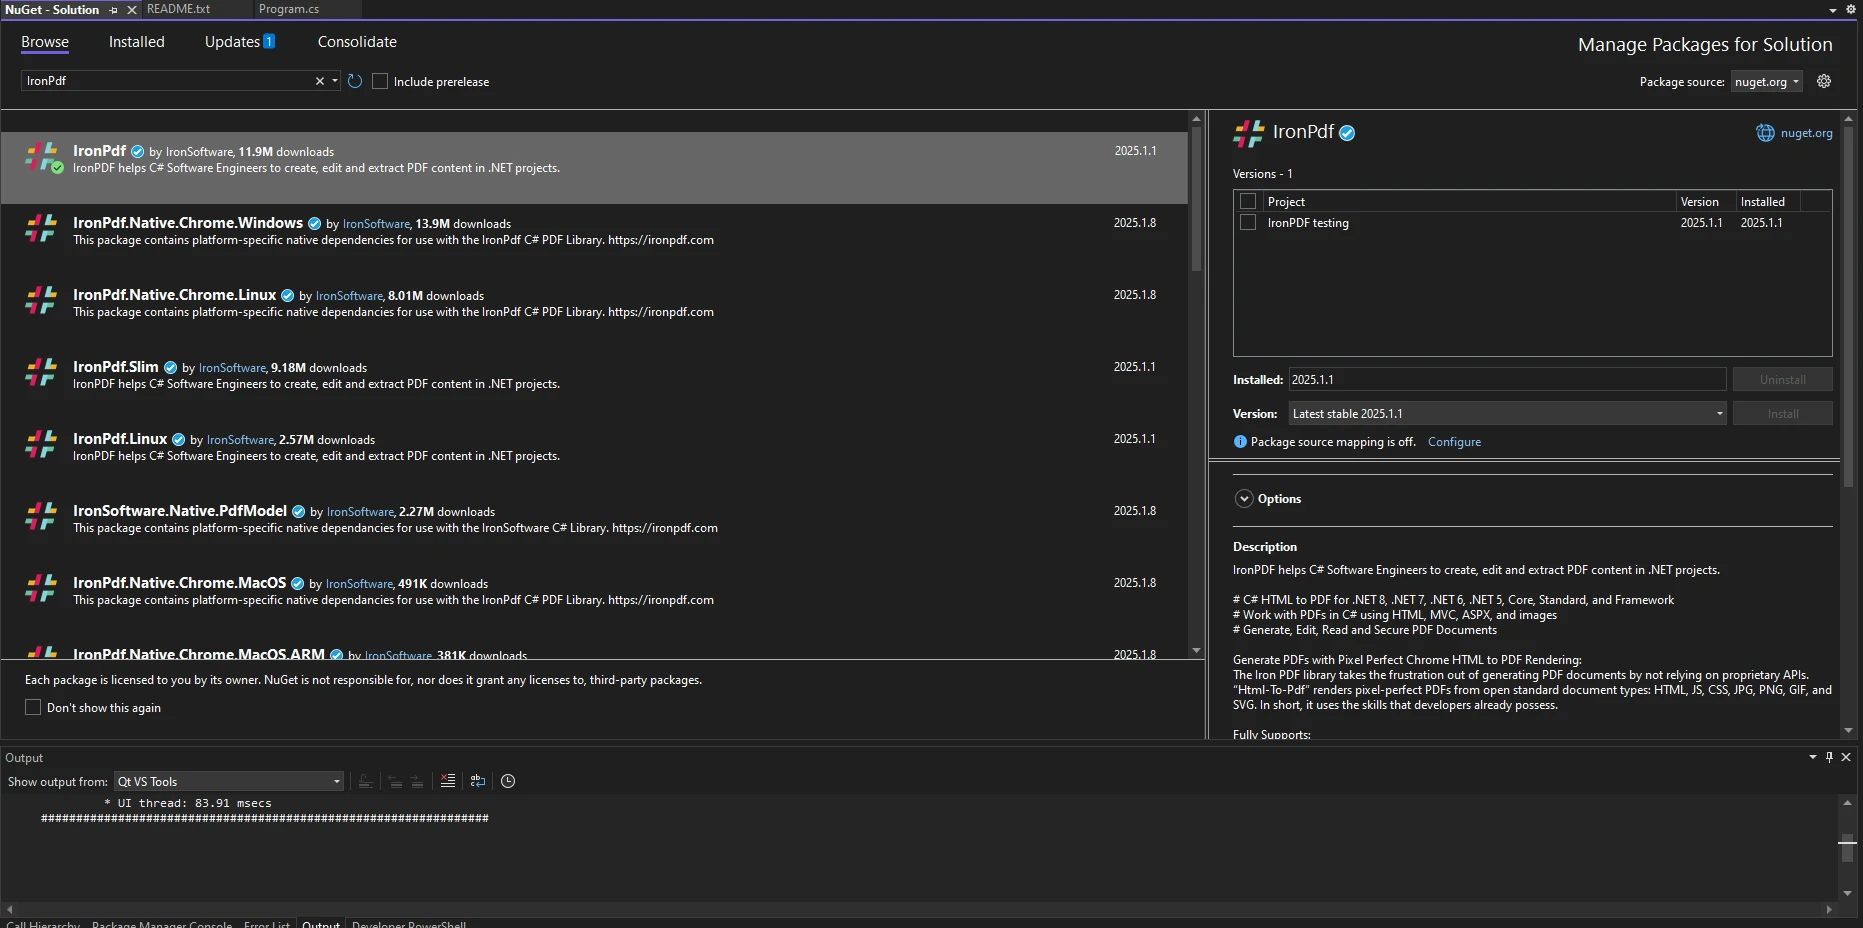Switch to the Installed tab
The image size is (1863, 928).
pos(137,42)
